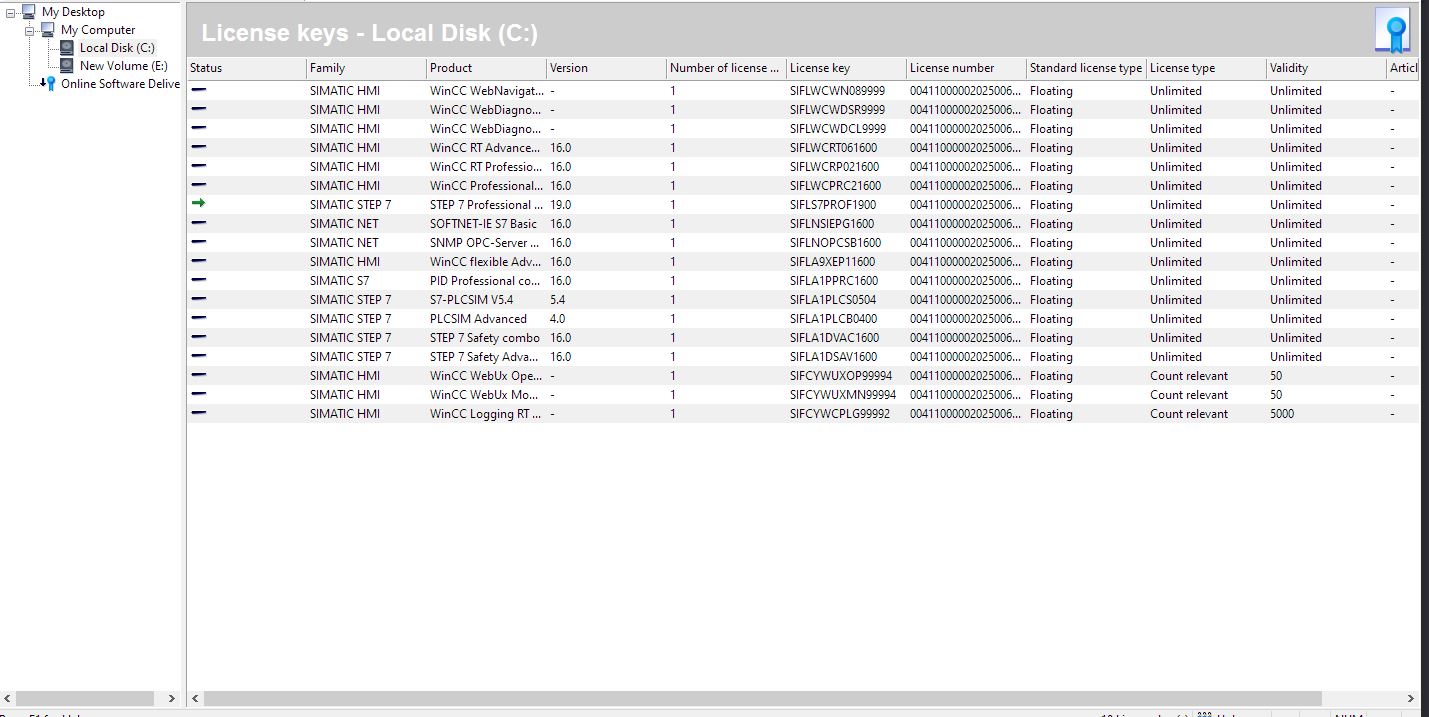The height and width of the screenshot is (717, 1429).
Task: Click the My Computer icon in tree
Action: coord(48,30)
